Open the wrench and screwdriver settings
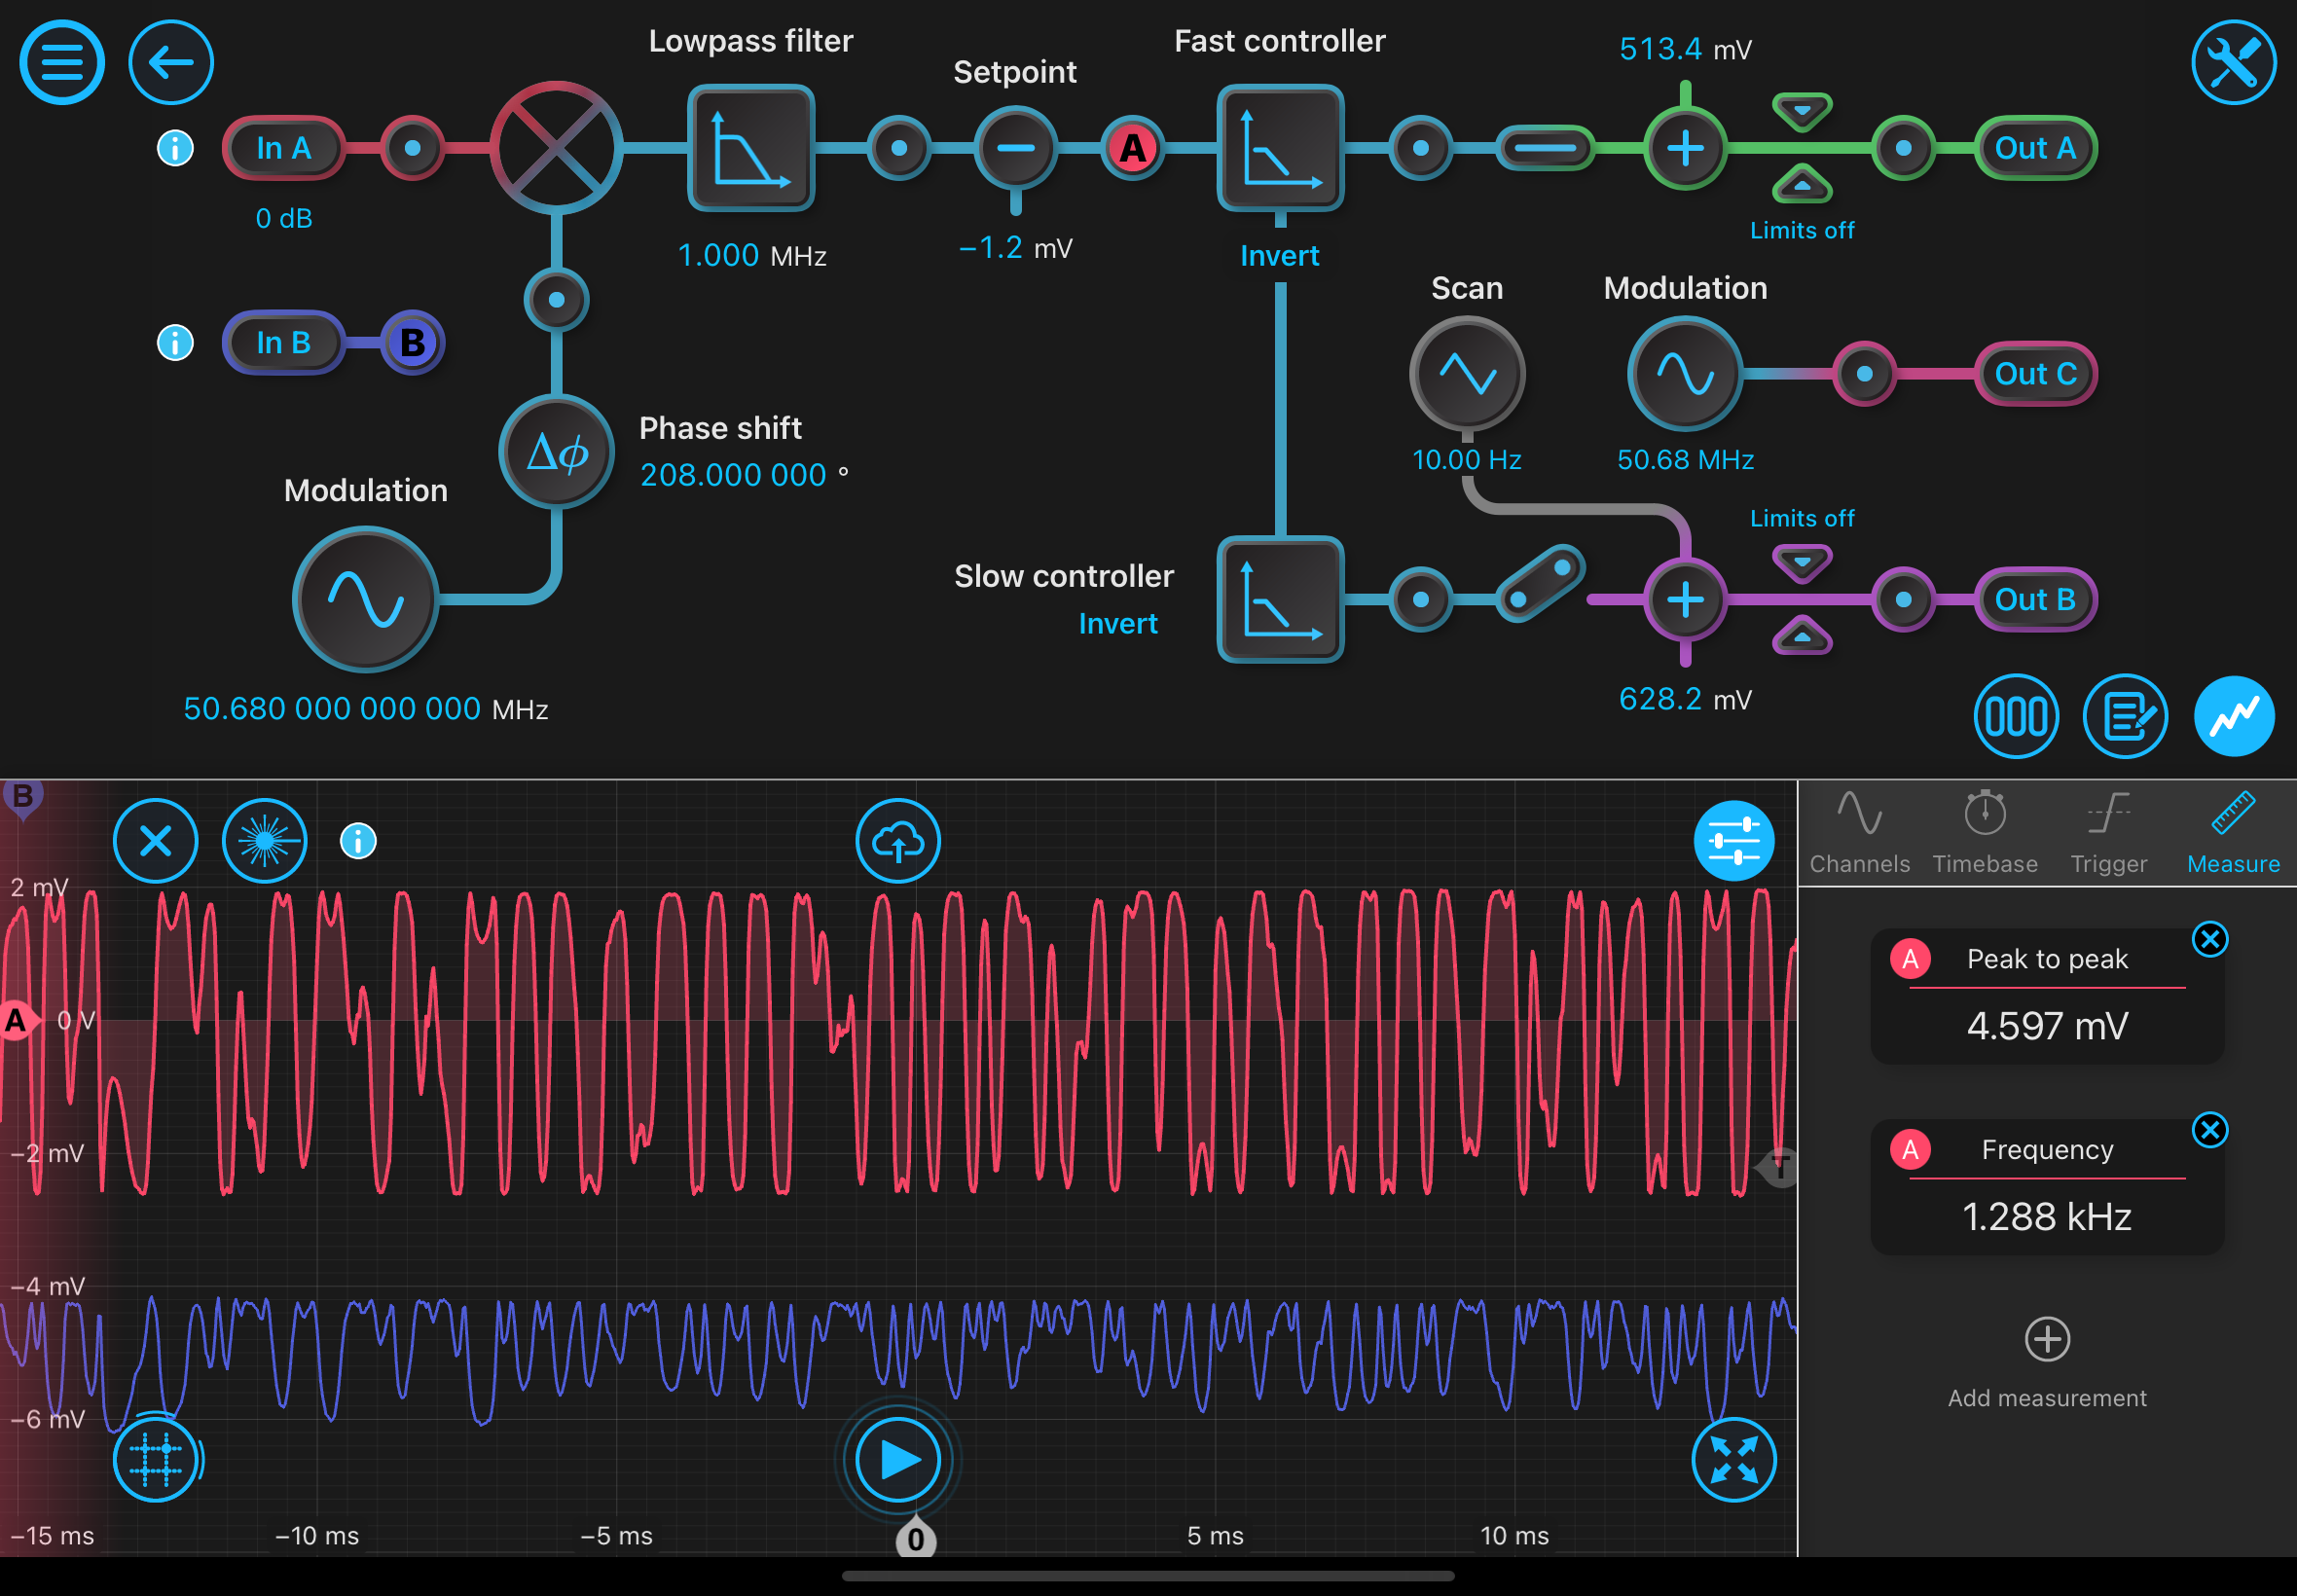The width and height of the screenshot is (2297, 1596). point(2233,62)
